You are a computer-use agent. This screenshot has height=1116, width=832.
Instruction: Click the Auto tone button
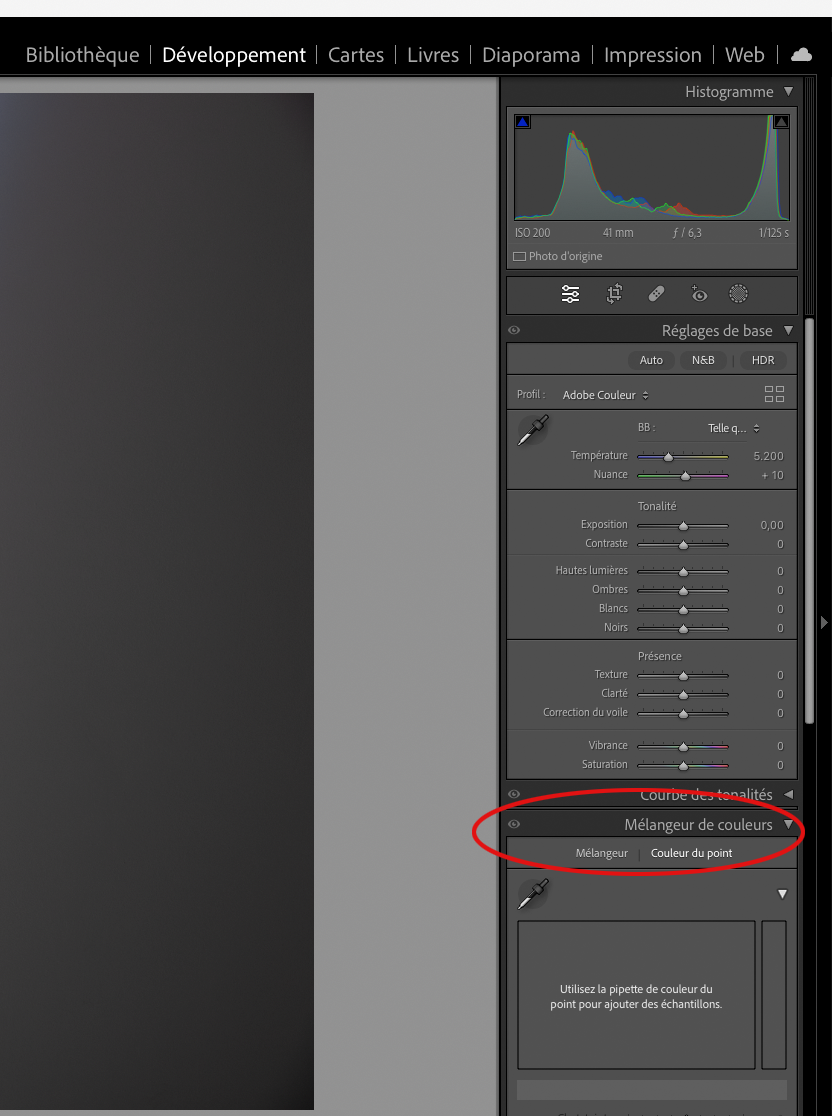[x=651, y=360]
